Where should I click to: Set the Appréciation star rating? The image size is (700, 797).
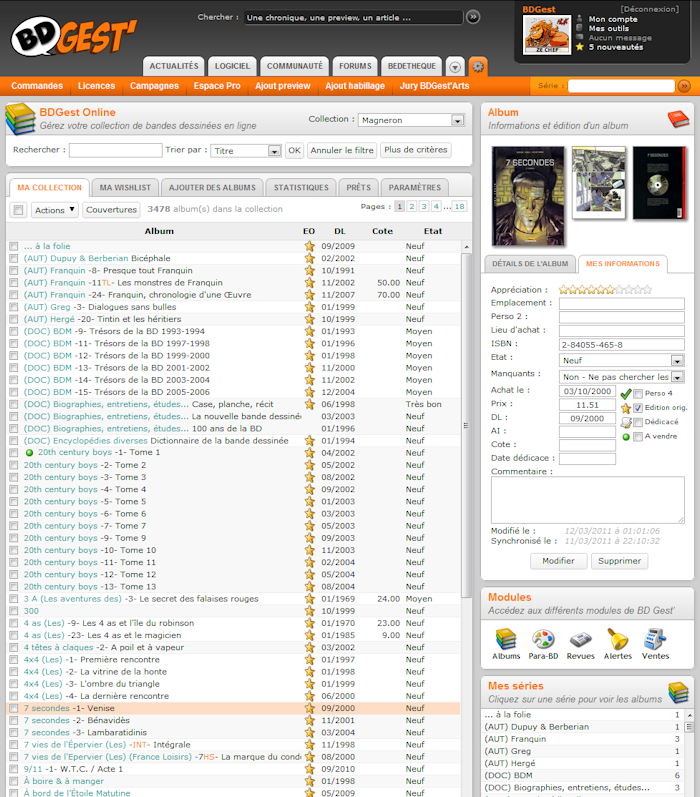[605, 290]
